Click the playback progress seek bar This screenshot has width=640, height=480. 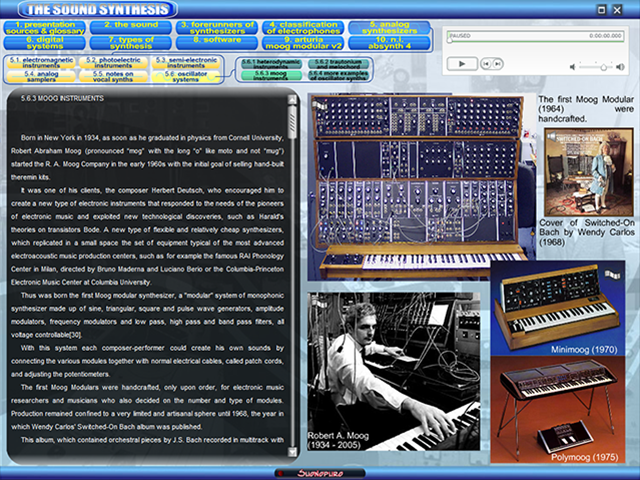pos(535,41)
